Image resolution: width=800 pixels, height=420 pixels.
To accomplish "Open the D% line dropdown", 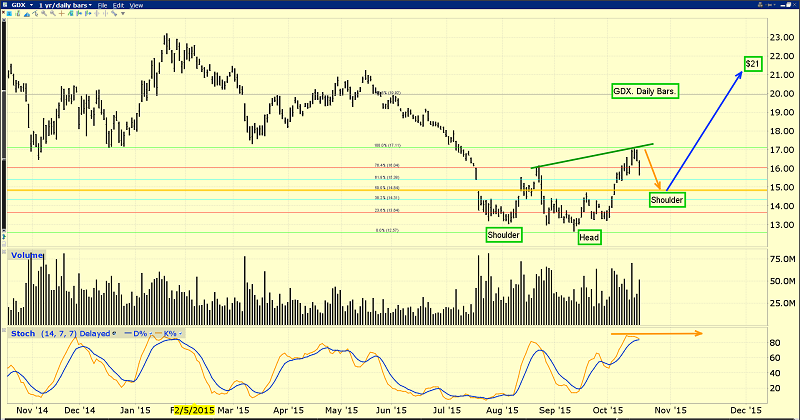I will 151,332.
